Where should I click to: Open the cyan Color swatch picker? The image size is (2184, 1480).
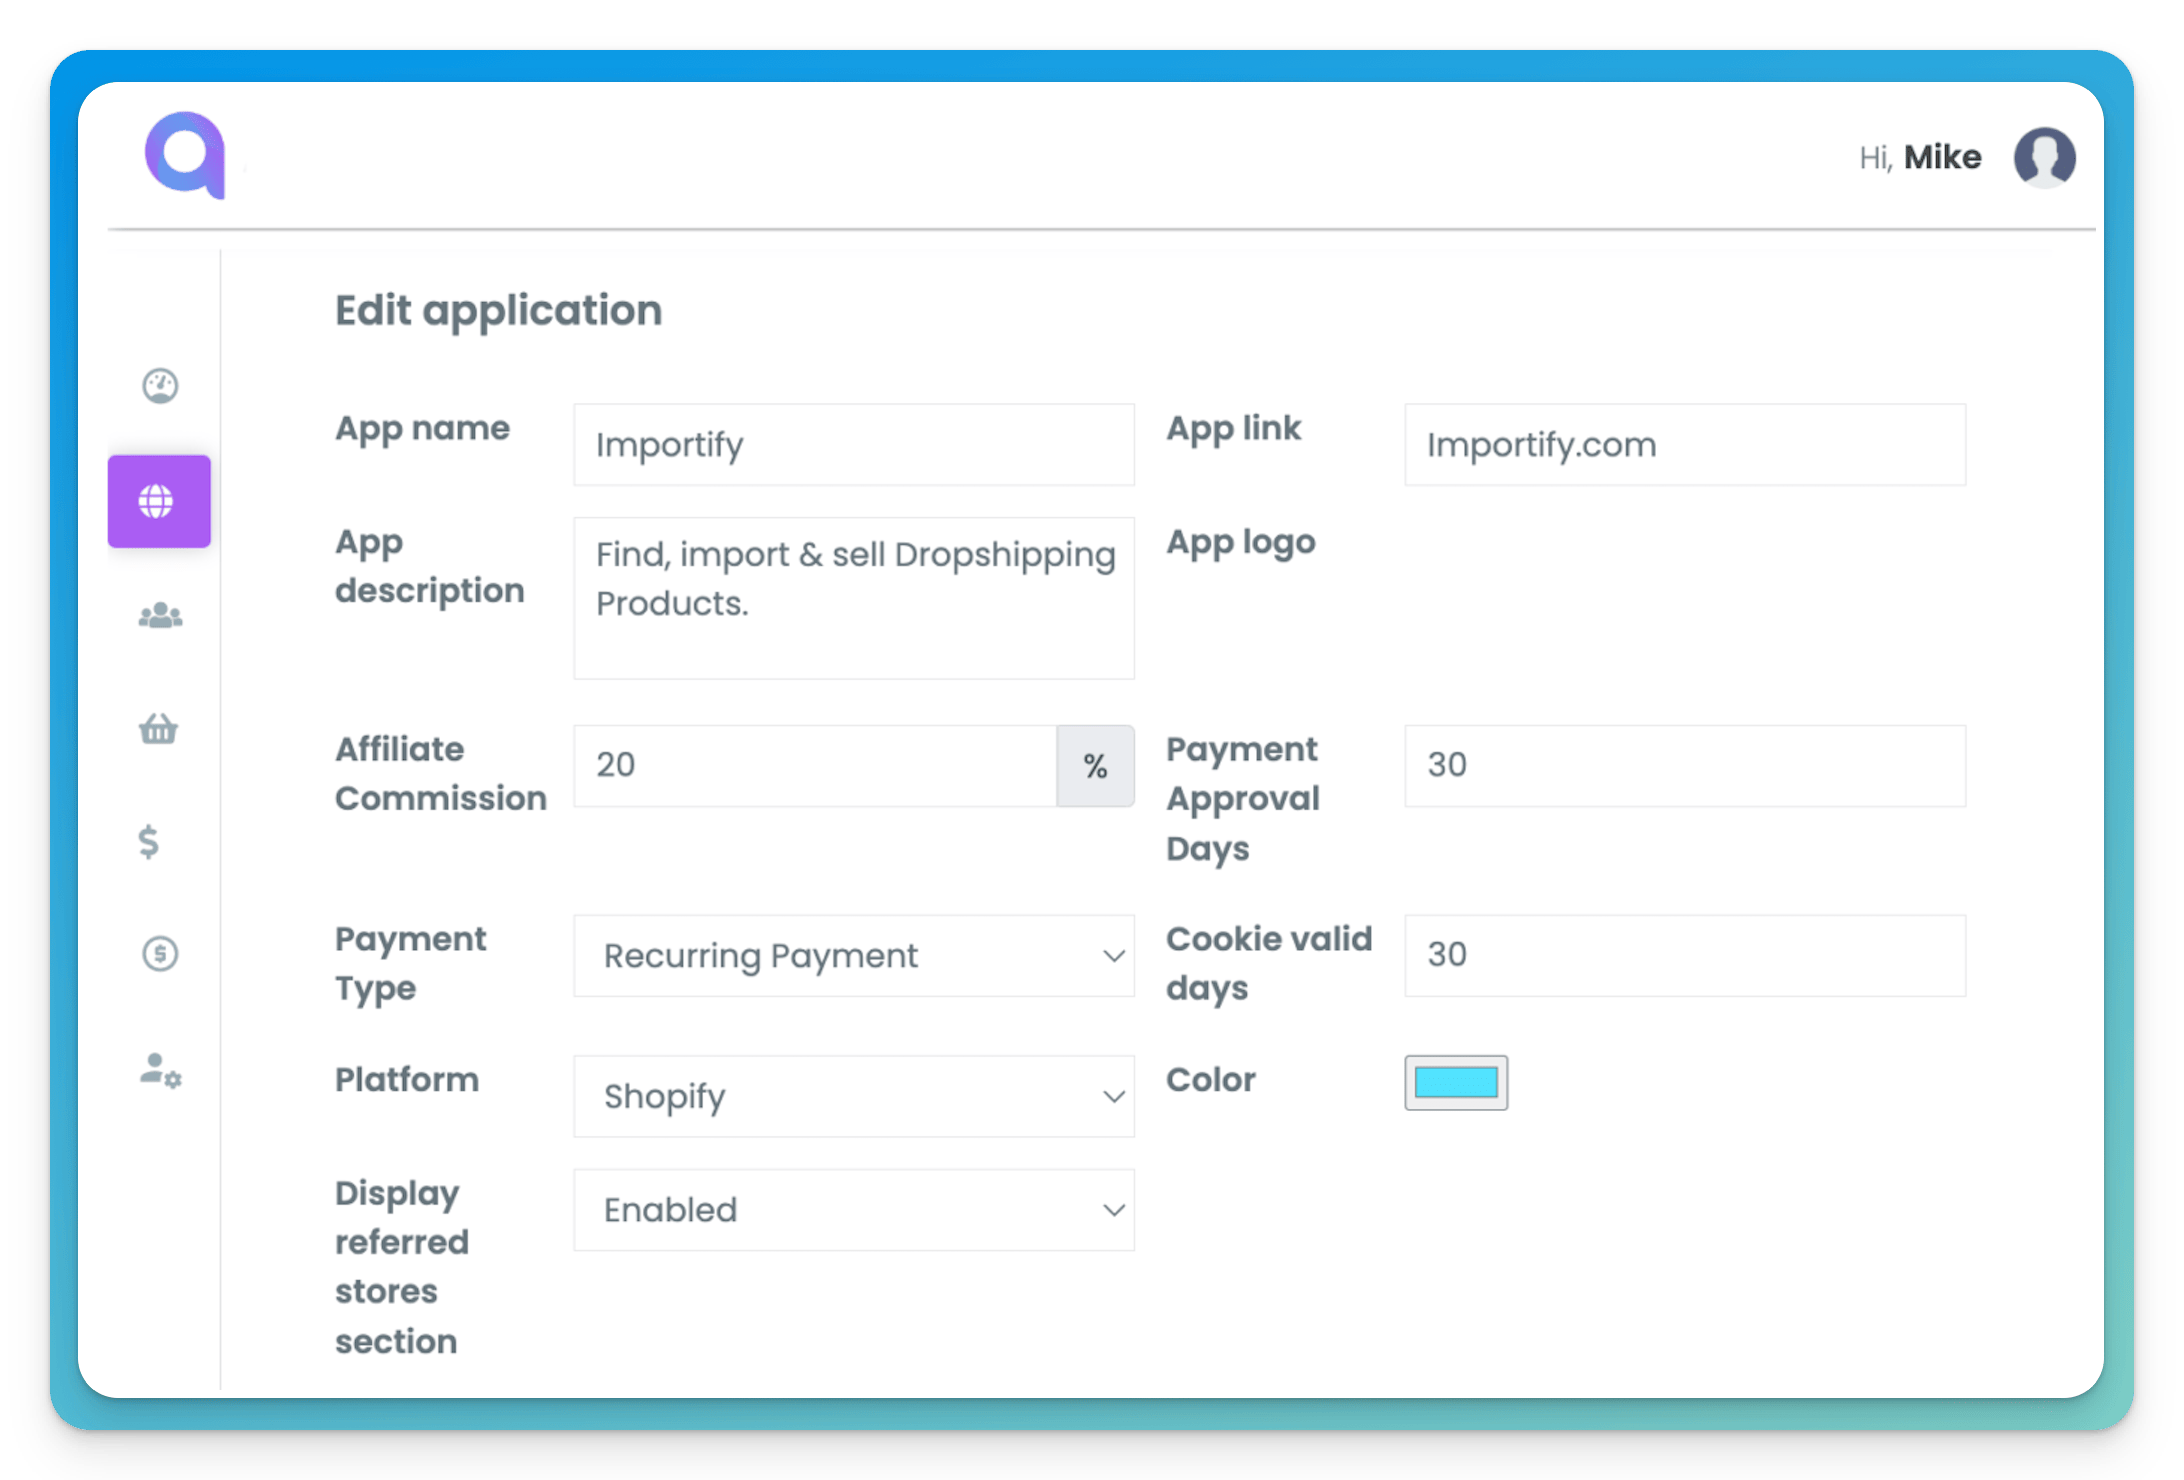coord(1456,1082)
